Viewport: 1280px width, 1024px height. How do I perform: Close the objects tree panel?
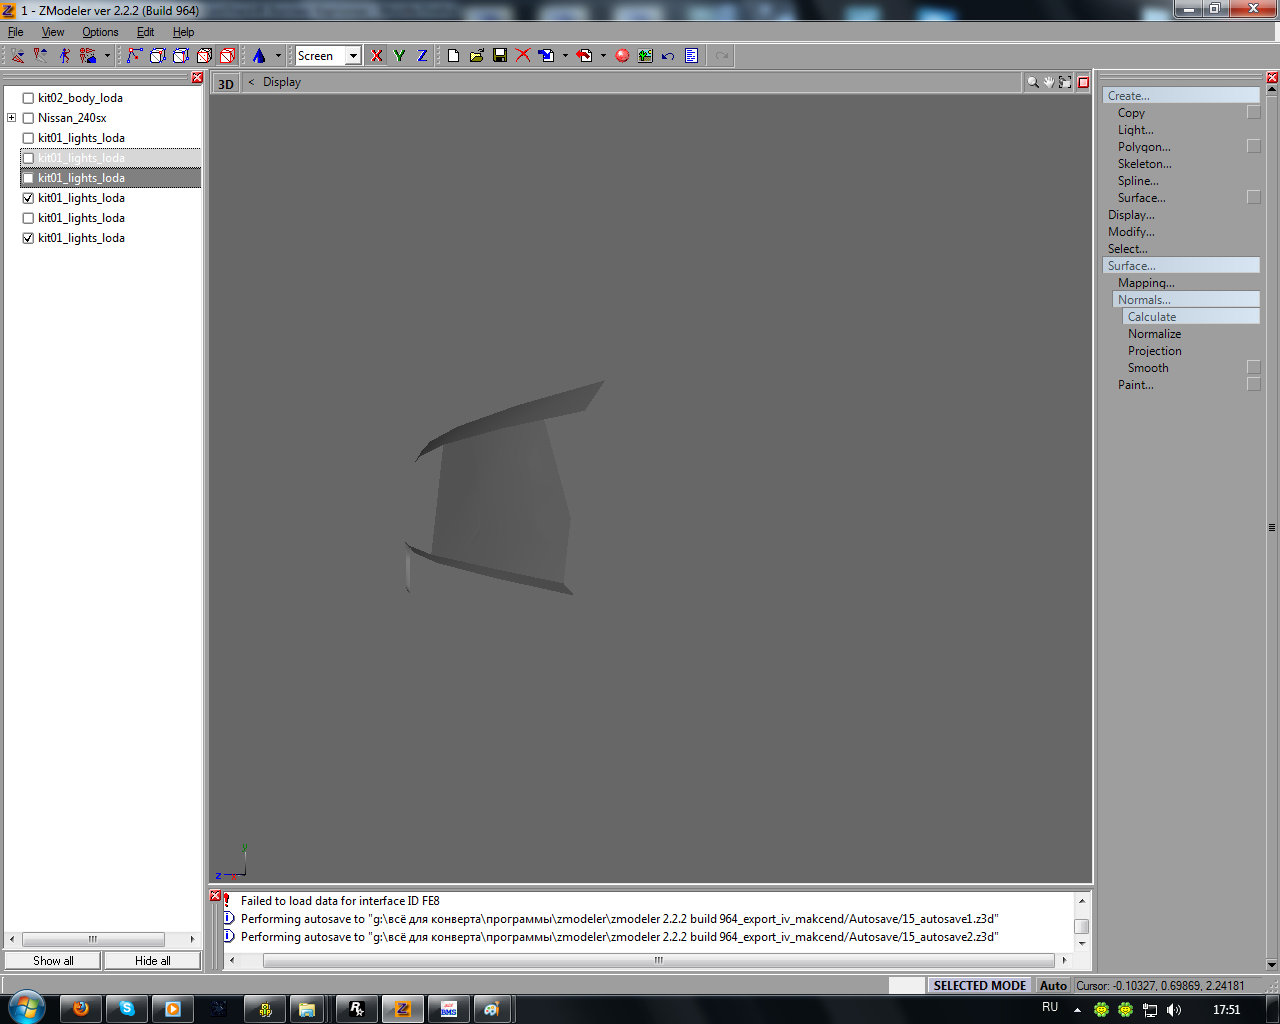pos(197,78)
